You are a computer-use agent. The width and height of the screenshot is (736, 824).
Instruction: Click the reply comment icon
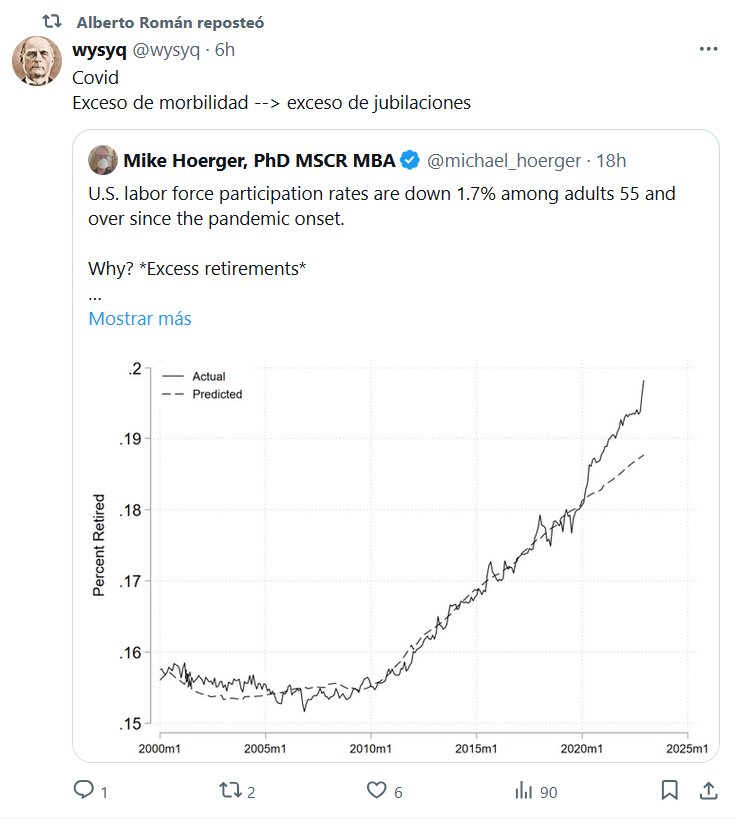tap(84, 791)
